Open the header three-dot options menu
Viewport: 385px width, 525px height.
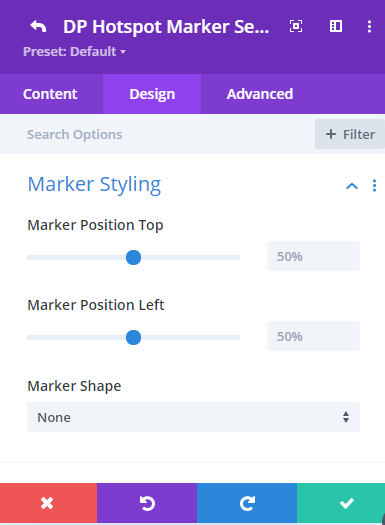point(369,26)
